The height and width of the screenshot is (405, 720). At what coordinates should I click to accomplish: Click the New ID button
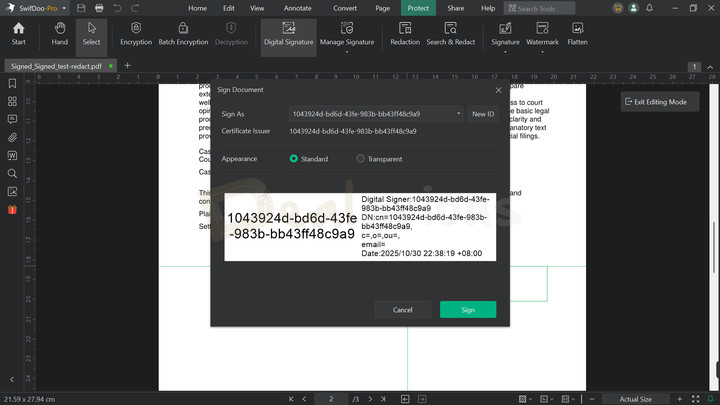coord(483,114)
